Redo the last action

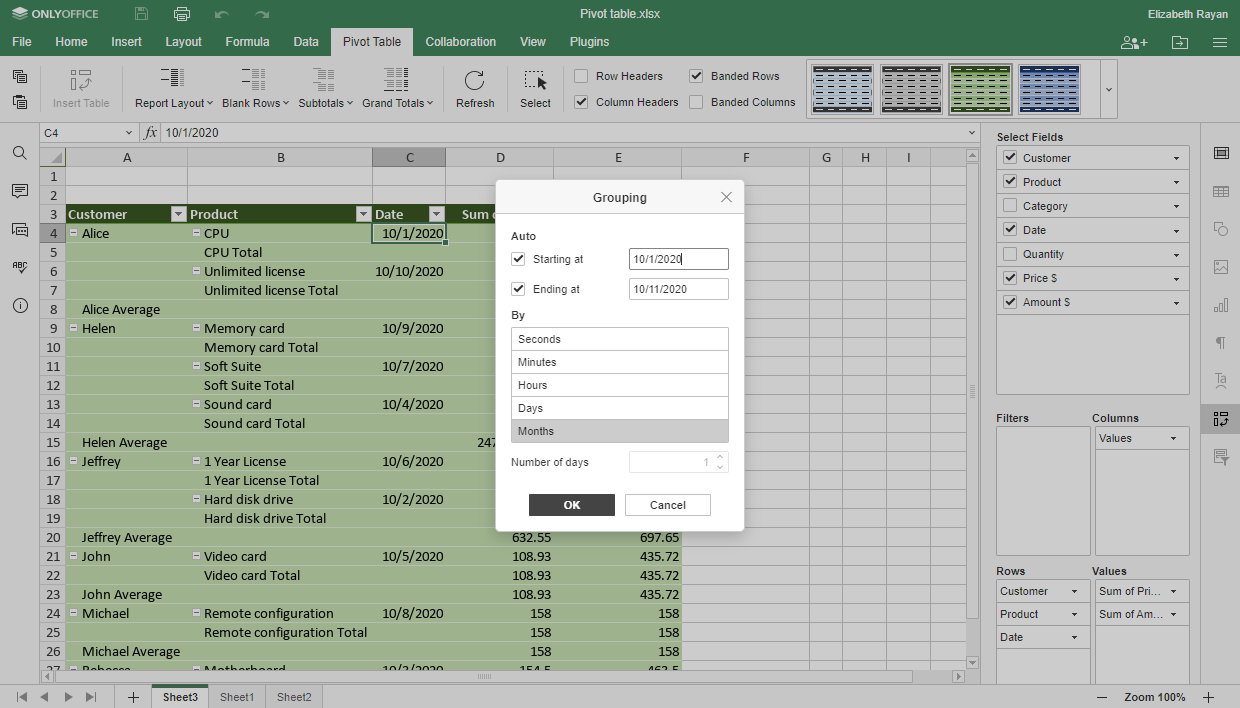tap(262, 14)
